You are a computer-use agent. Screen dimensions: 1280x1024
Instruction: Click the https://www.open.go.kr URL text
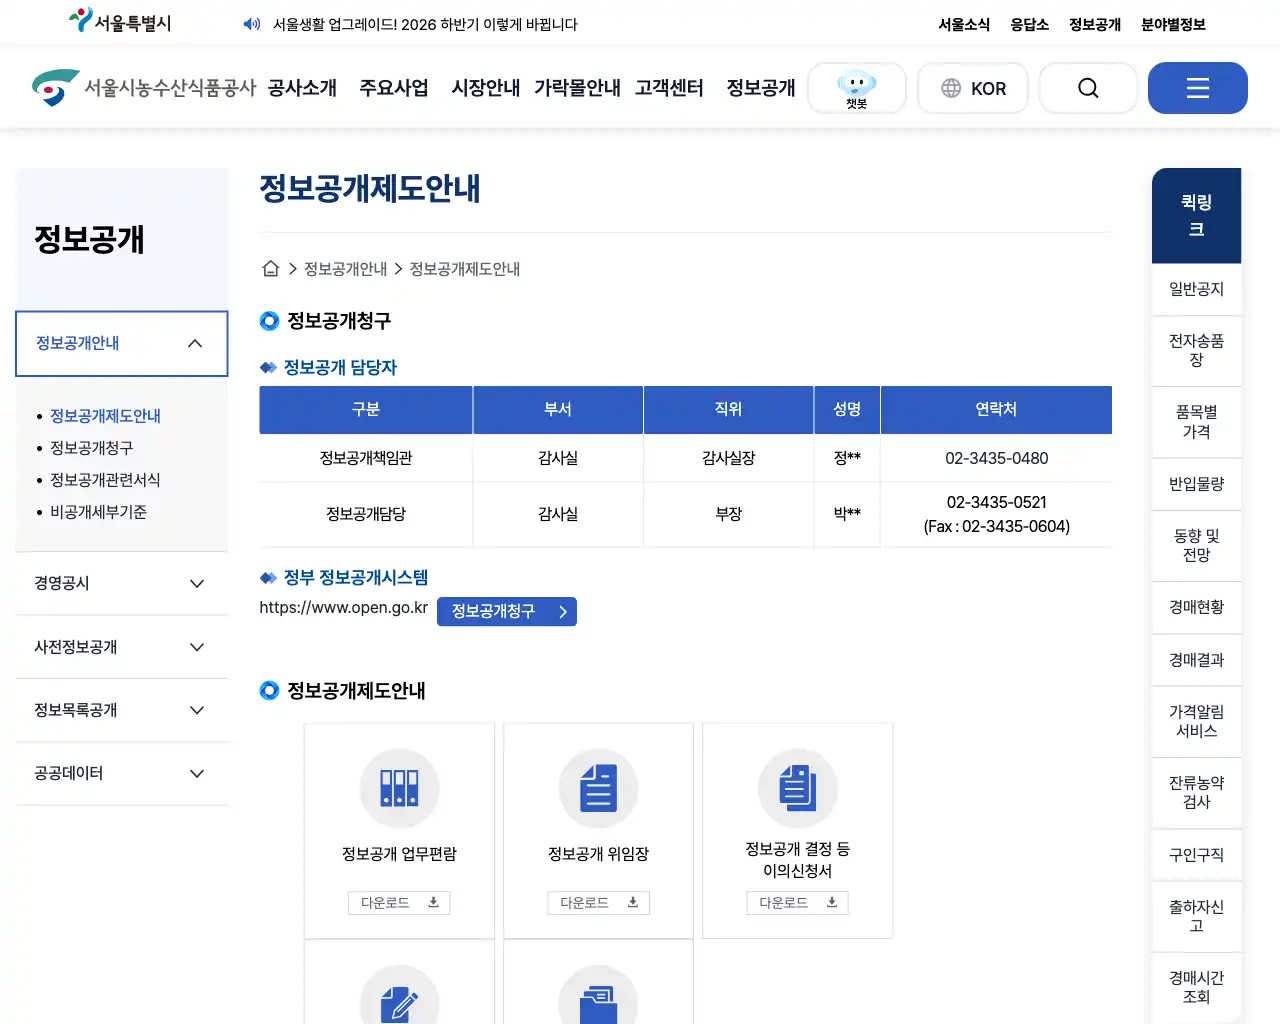click(x=343, y=608)
